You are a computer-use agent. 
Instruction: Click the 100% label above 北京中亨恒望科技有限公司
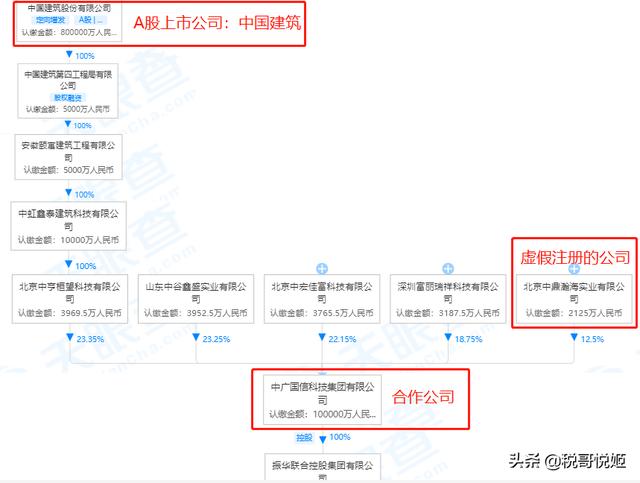point(86,266)
